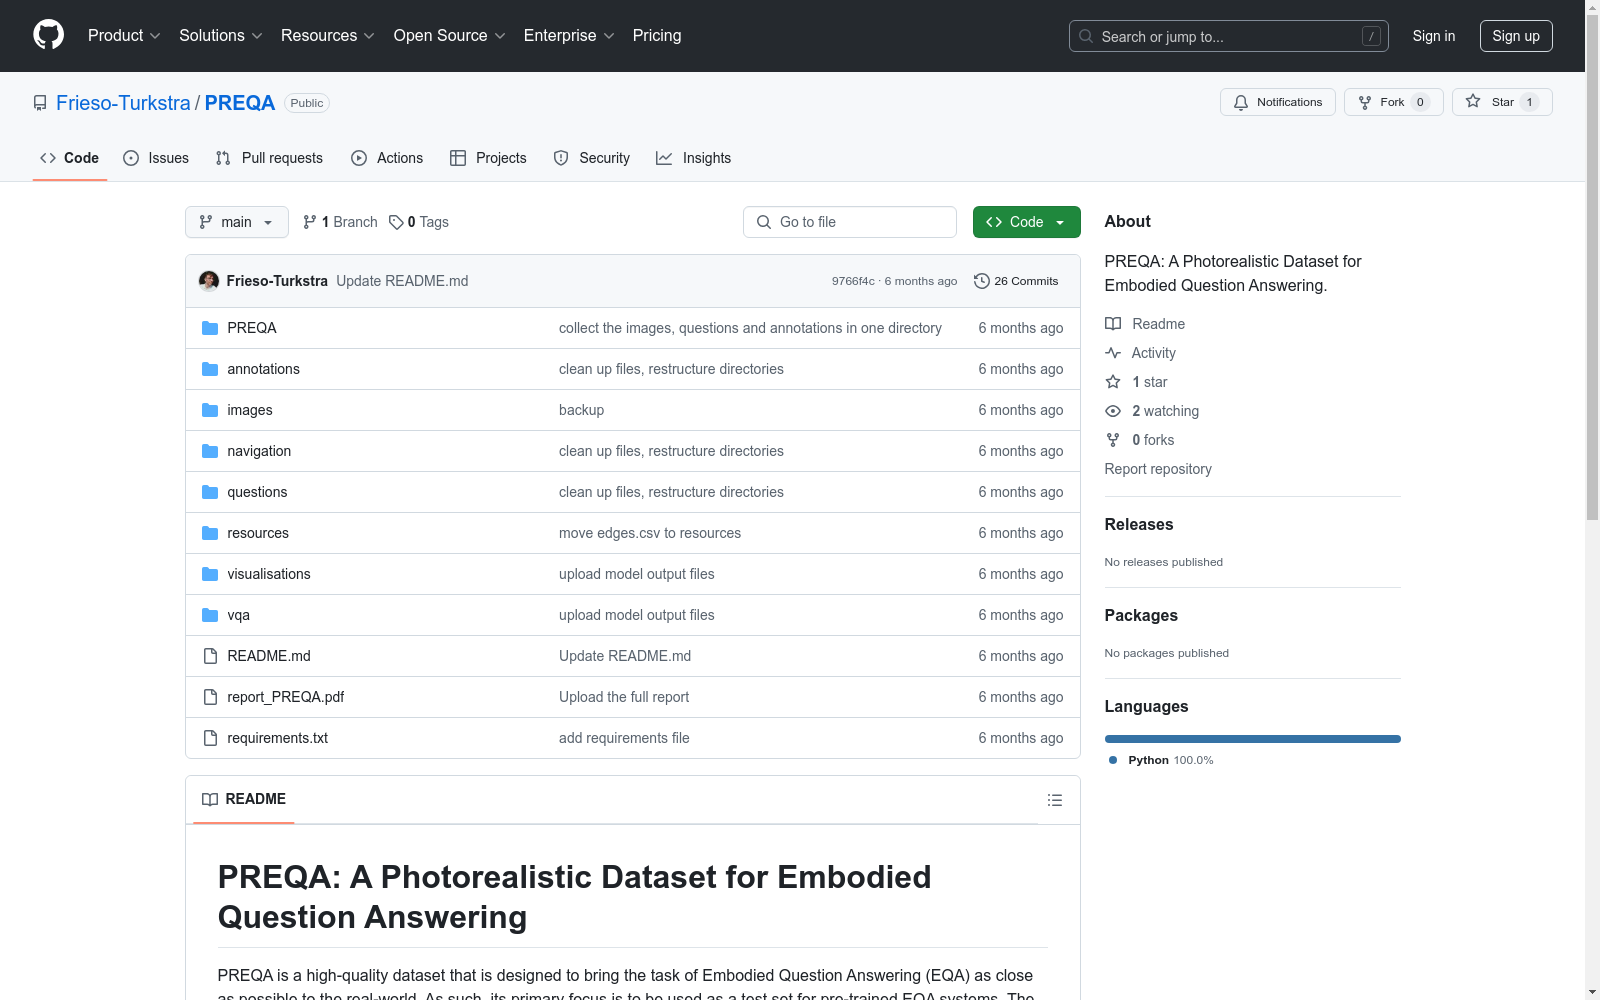
Task: Open 'Upload the full report' commit
Action: pyautogui.click(x=624, y=697)
